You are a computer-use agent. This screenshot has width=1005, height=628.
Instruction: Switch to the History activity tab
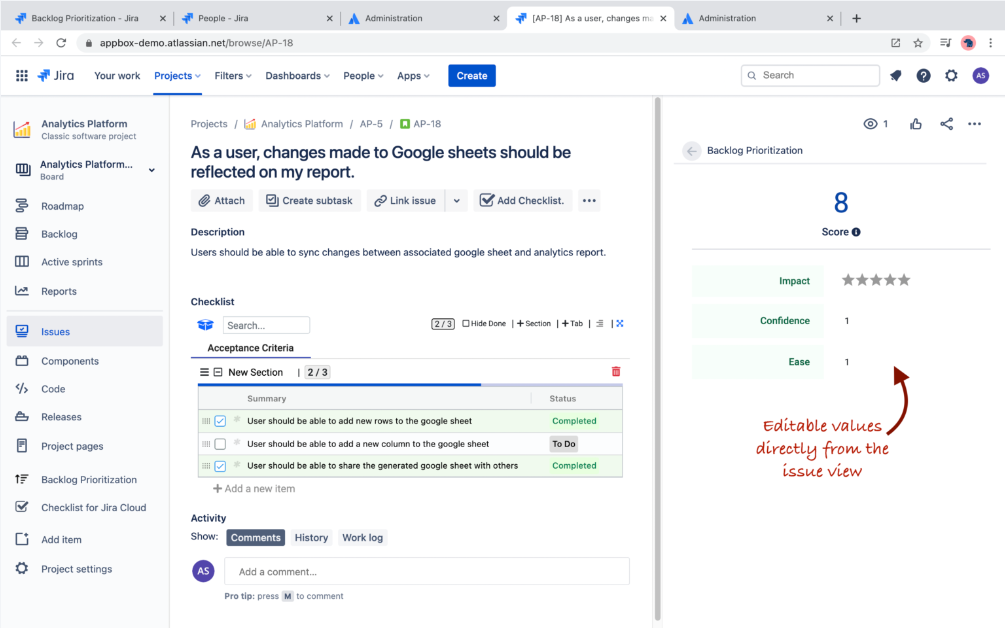[311, 538]
